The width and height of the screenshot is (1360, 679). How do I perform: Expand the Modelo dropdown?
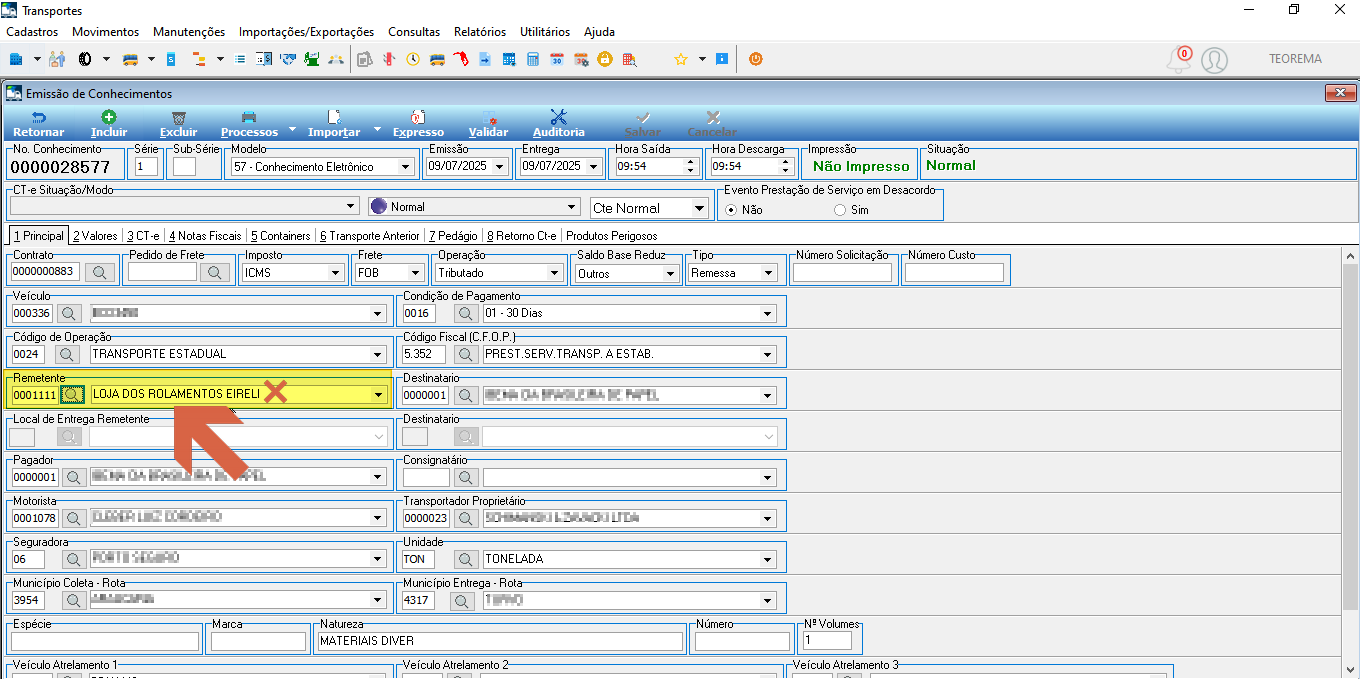pos(405,167)
